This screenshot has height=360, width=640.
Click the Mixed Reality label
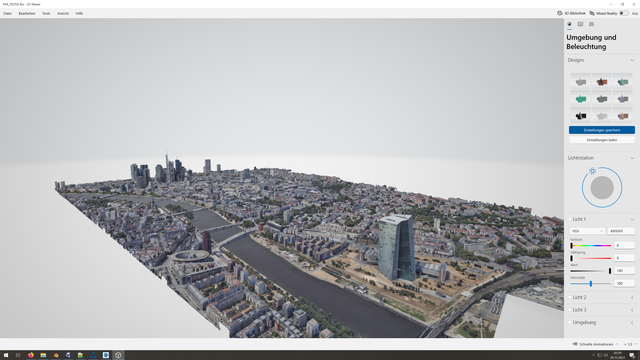pyautogui.click(x=607, y=13)
